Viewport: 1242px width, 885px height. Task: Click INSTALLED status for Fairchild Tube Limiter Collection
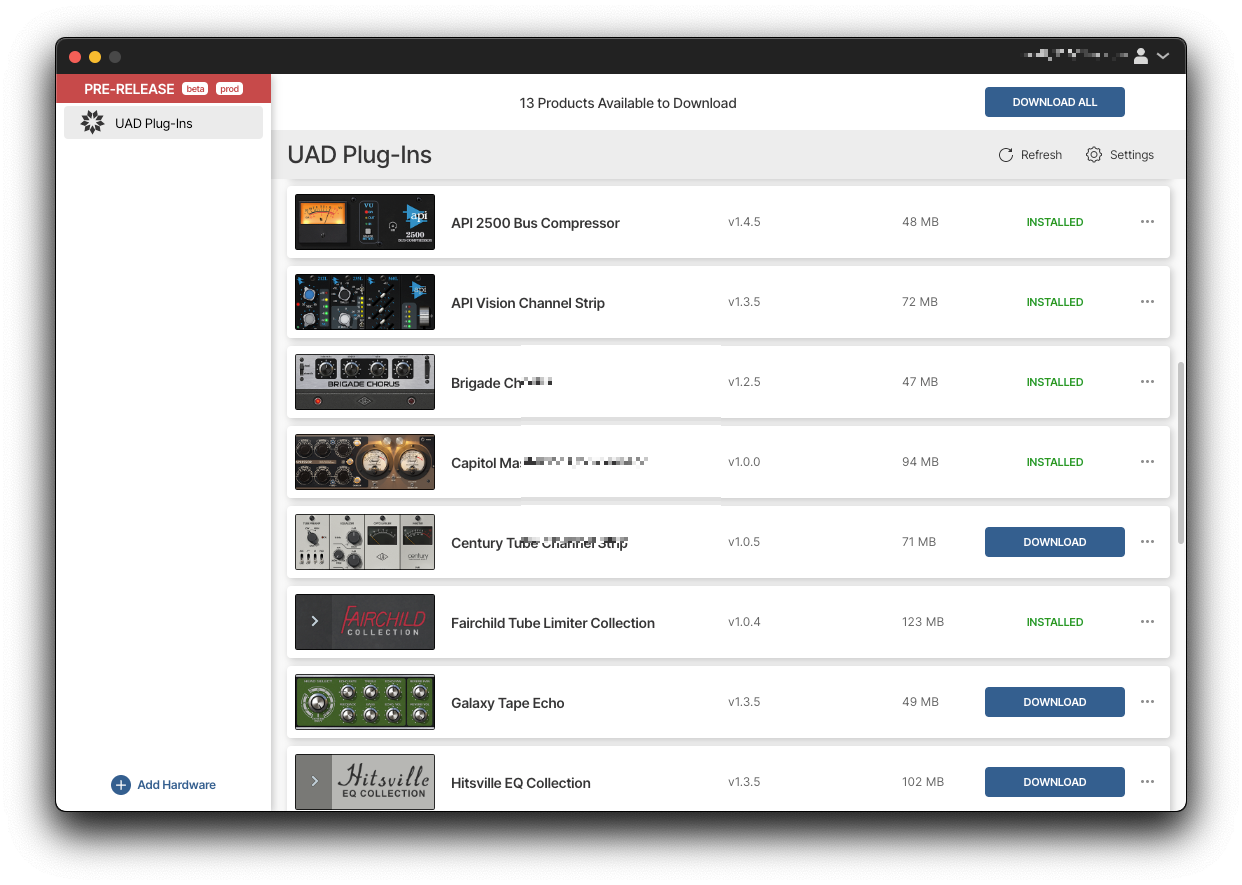click(x=1055, y=622)
